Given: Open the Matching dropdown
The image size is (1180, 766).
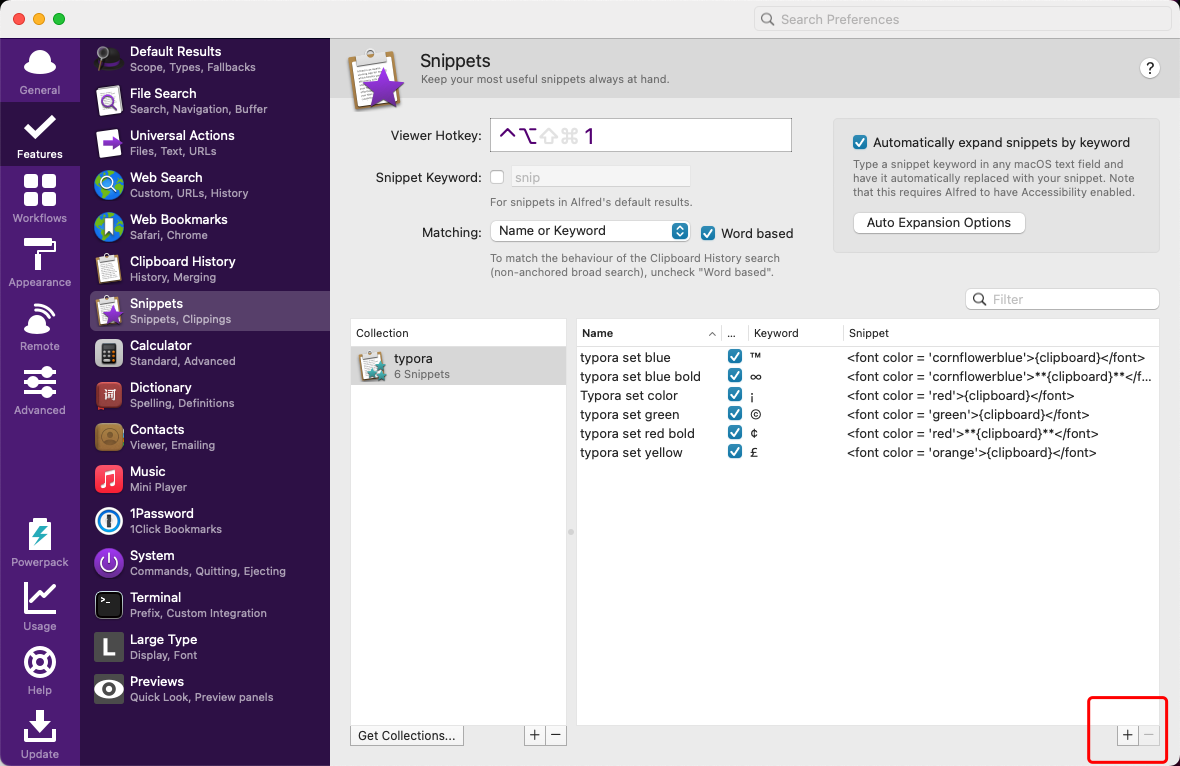Looking at the screenshot, I should (x=590, y=231).
